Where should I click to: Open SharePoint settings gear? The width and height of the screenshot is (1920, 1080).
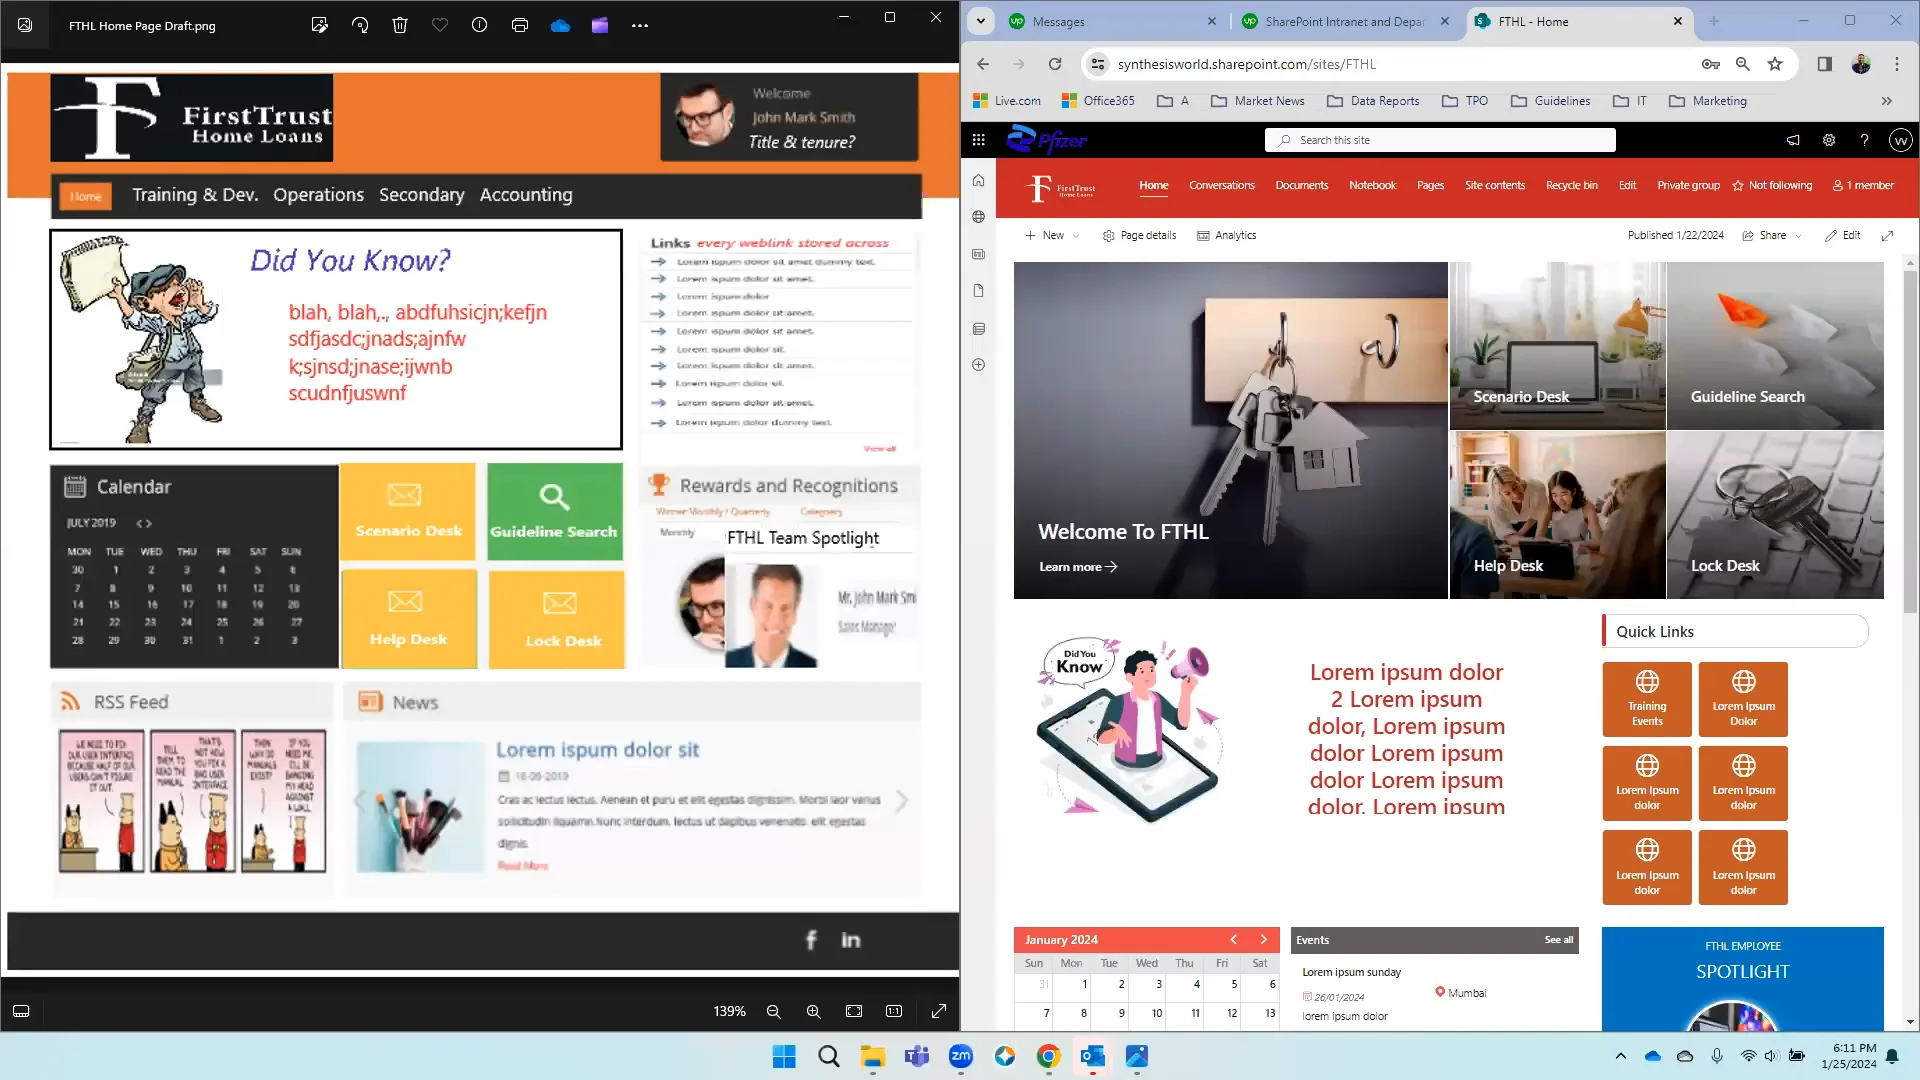click(x=1829, y=140)
